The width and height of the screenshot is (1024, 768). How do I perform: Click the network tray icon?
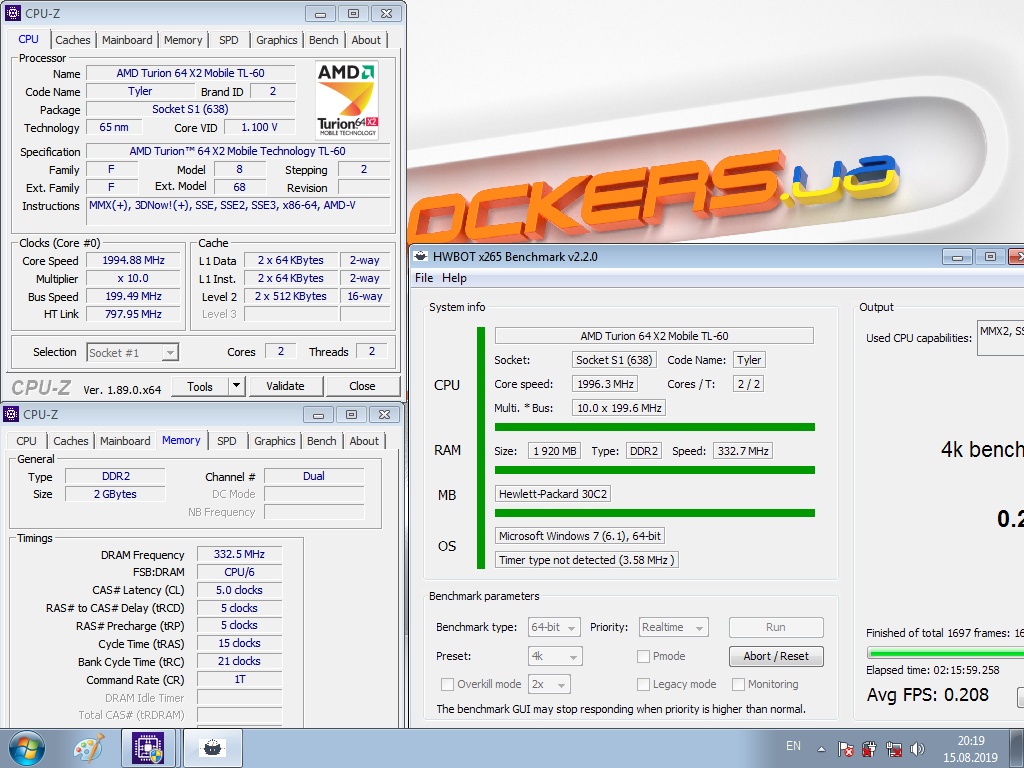[893, 748]
